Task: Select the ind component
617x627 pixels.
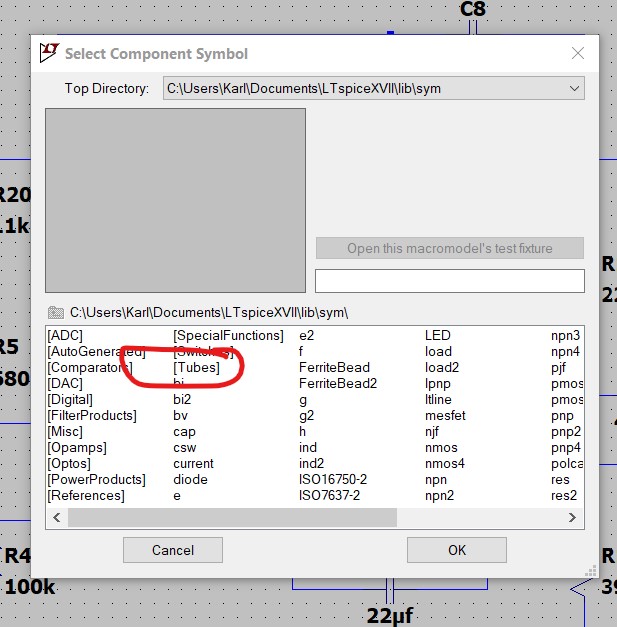Action: pos(308,447)
